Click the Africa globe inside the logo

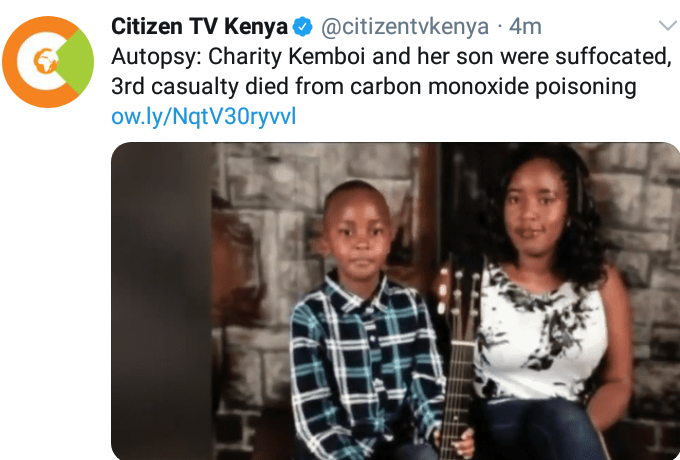click(x=46, y=61)
